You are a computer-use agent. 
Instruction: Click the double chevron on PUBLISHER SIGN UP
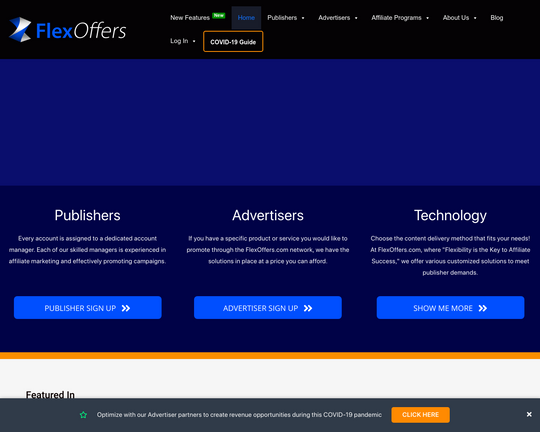126,308
